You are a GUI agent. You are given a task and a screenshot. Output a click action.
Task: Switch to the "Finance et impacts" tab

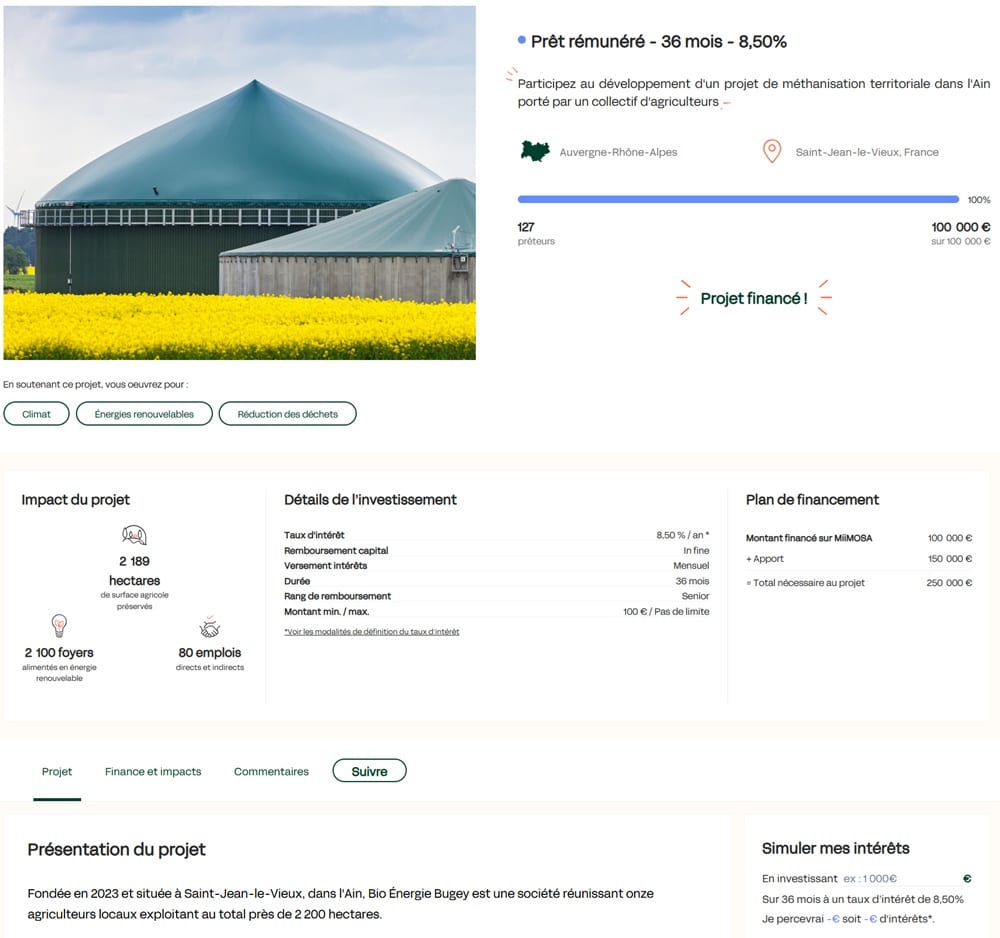coord(152,771)
